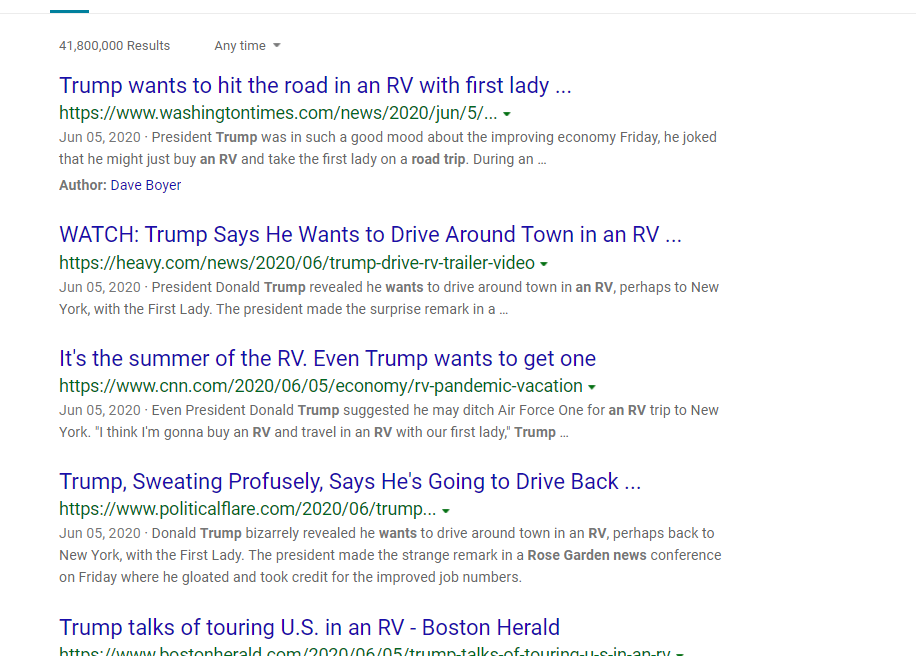
Task: Expand the politicalflare.com URL dropdown arrow
Action: point(446,511)
